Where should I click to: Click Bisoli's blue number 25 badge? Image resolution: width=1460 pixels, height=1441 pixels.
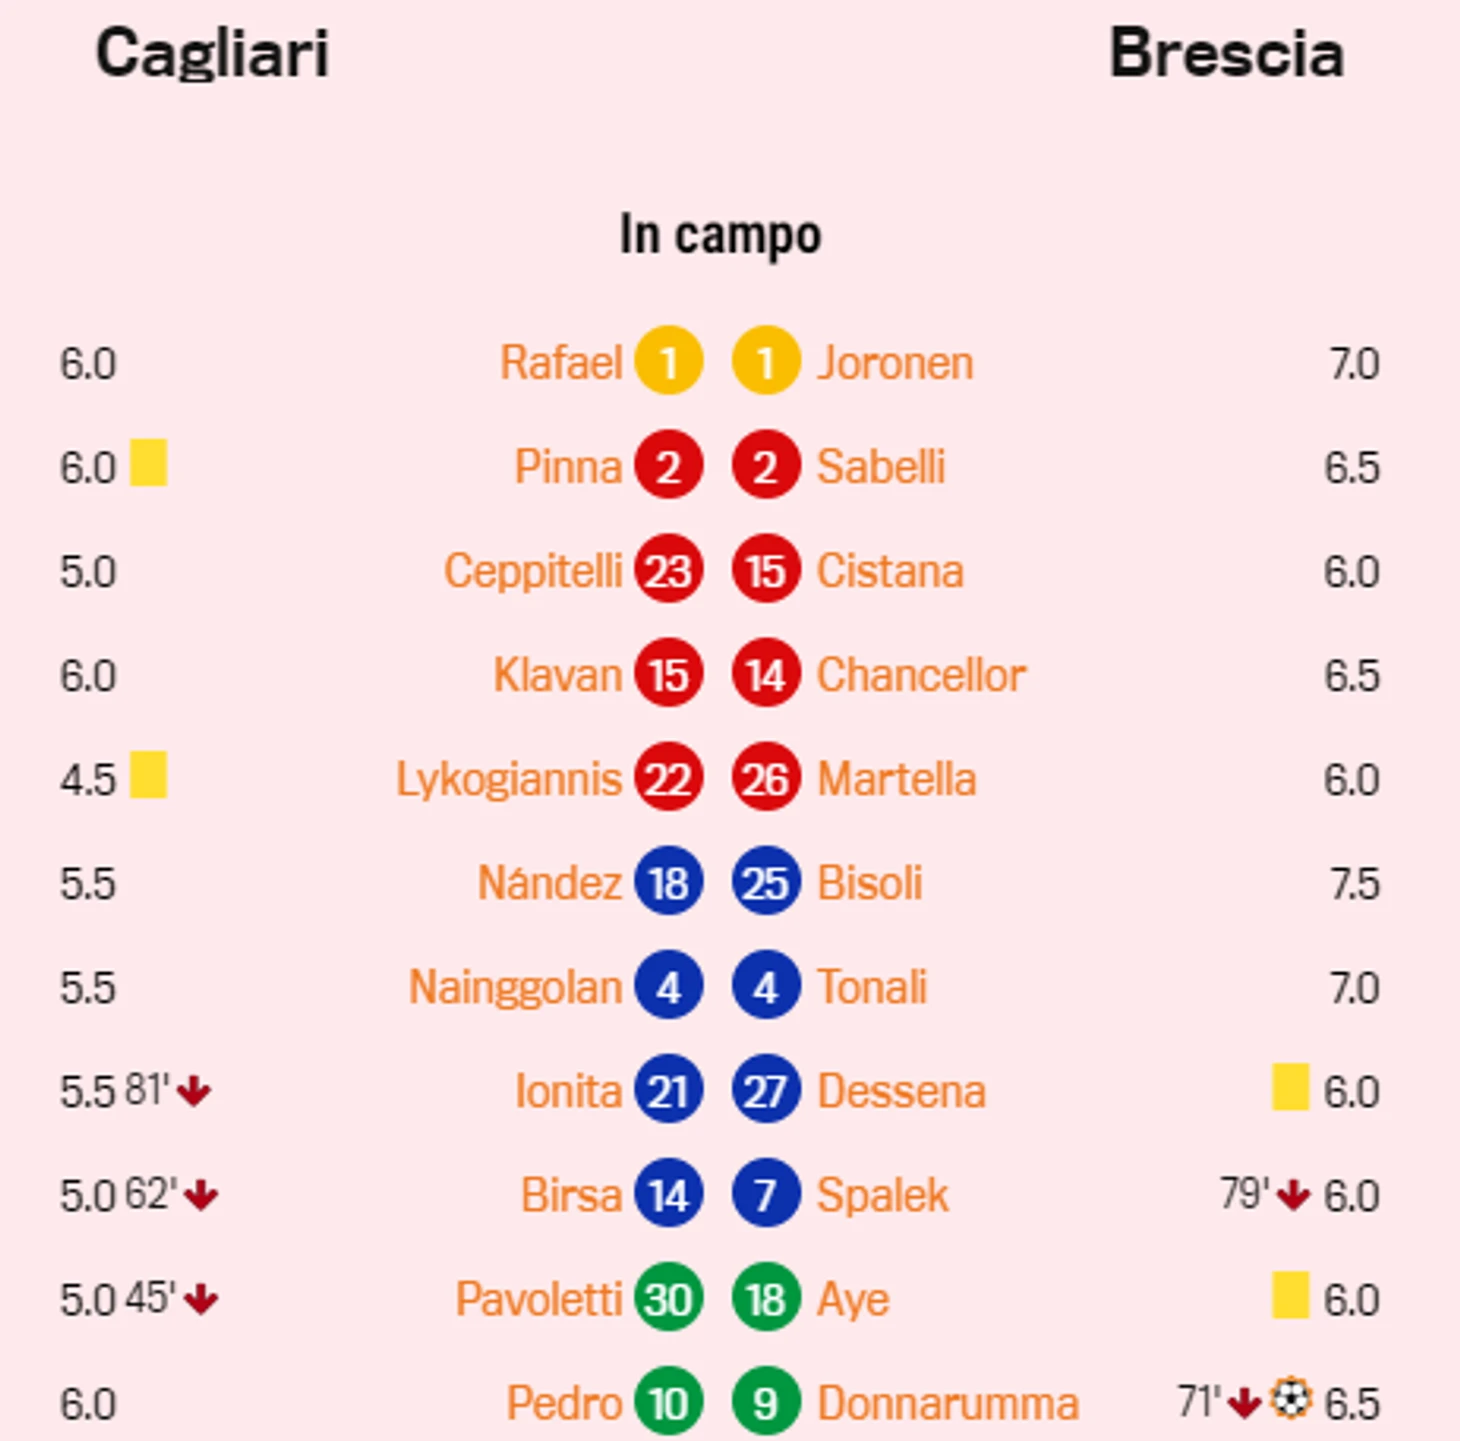[x=766, y=881]
